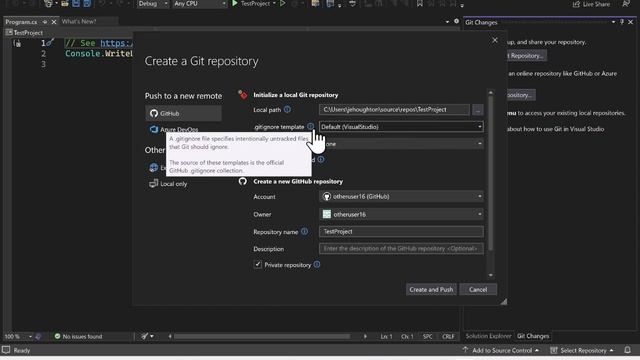Viewport: 640px width, 360px height.
Task: Expand Select Repository menu in status bar
Action: pyautogui.click(x=582, y=350)
